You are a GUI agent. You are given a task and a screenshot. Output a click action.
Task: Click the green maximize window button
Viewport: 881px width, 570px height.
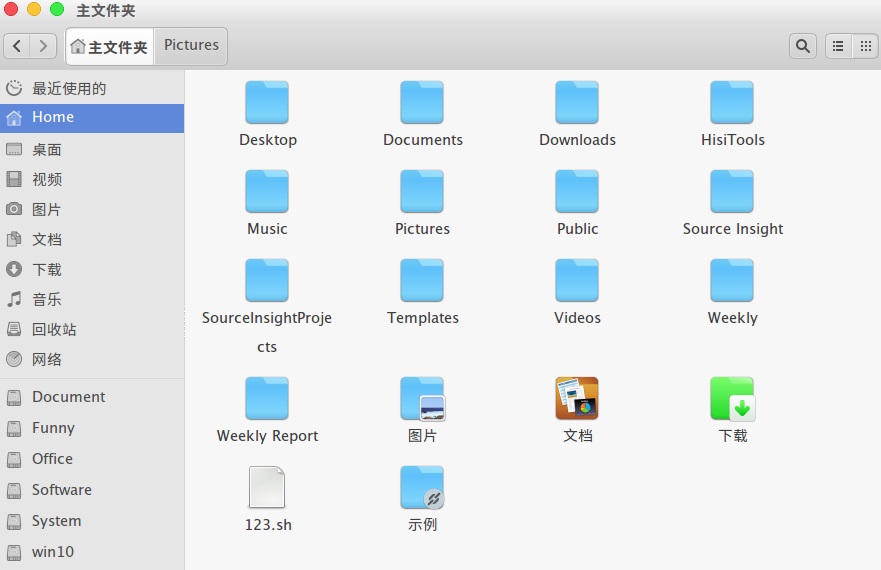[x=57, y=9]
